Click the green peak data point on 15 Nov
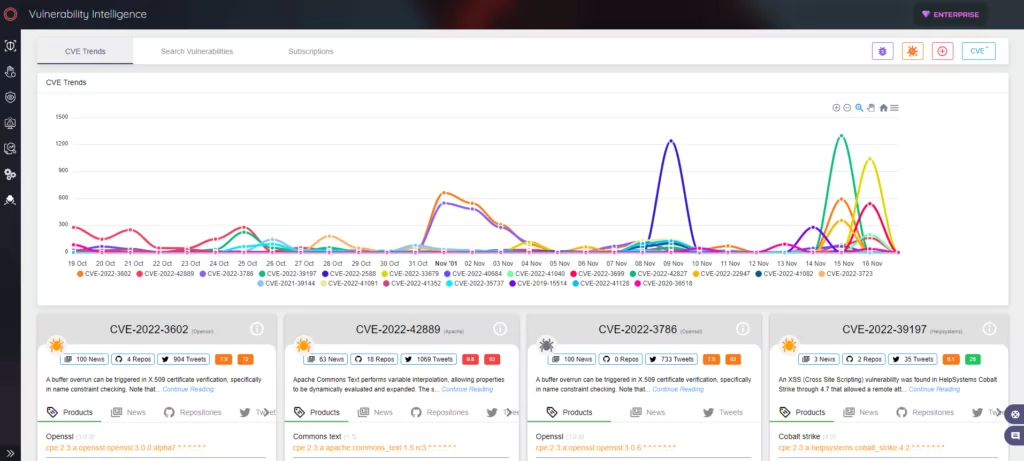Screen dimensions: 1024x461 [x=842, y=136]
